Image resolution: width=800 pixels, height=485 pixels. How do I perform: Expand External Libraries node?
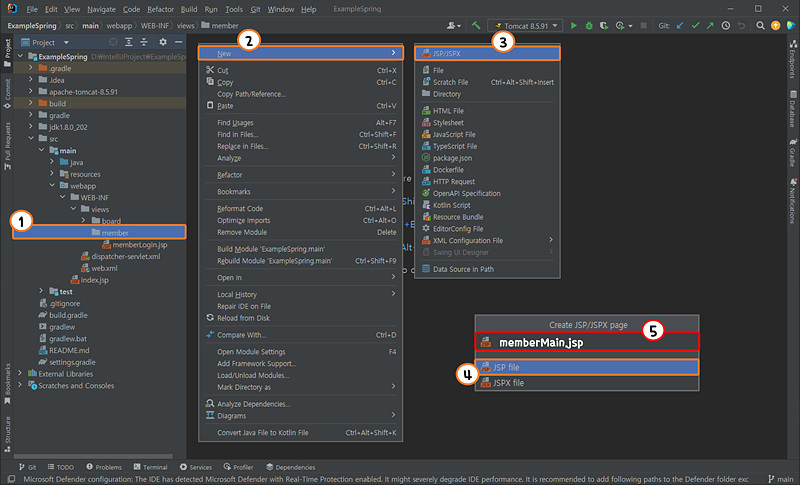coord(20,373)
